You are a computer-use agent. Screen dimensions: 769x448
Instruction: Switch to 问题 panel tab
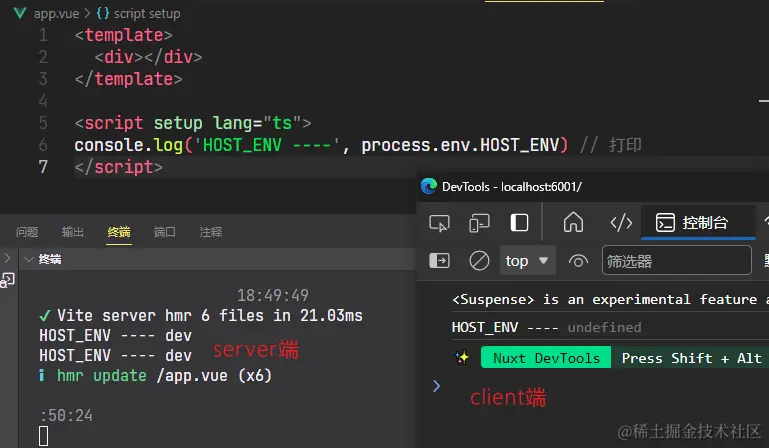click(x=27, y=232)
